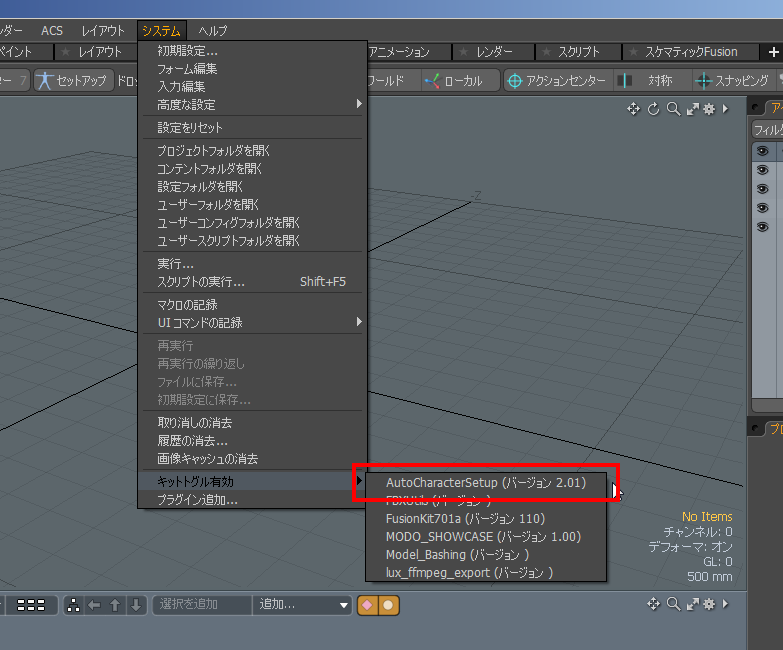The height and width of the screenshot is (650, 783).
Task: Choose 初期設定... from the システム menu
Action: pos(253,51)
